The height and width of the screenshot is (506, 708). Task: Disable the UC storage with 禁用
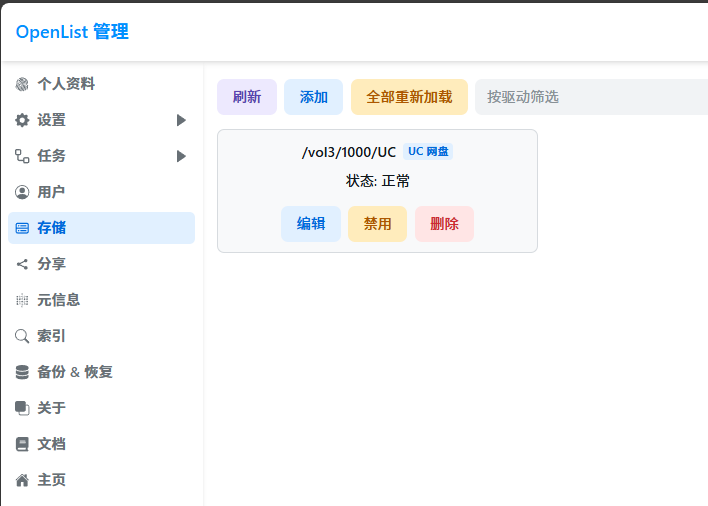[x=377, y=224]
